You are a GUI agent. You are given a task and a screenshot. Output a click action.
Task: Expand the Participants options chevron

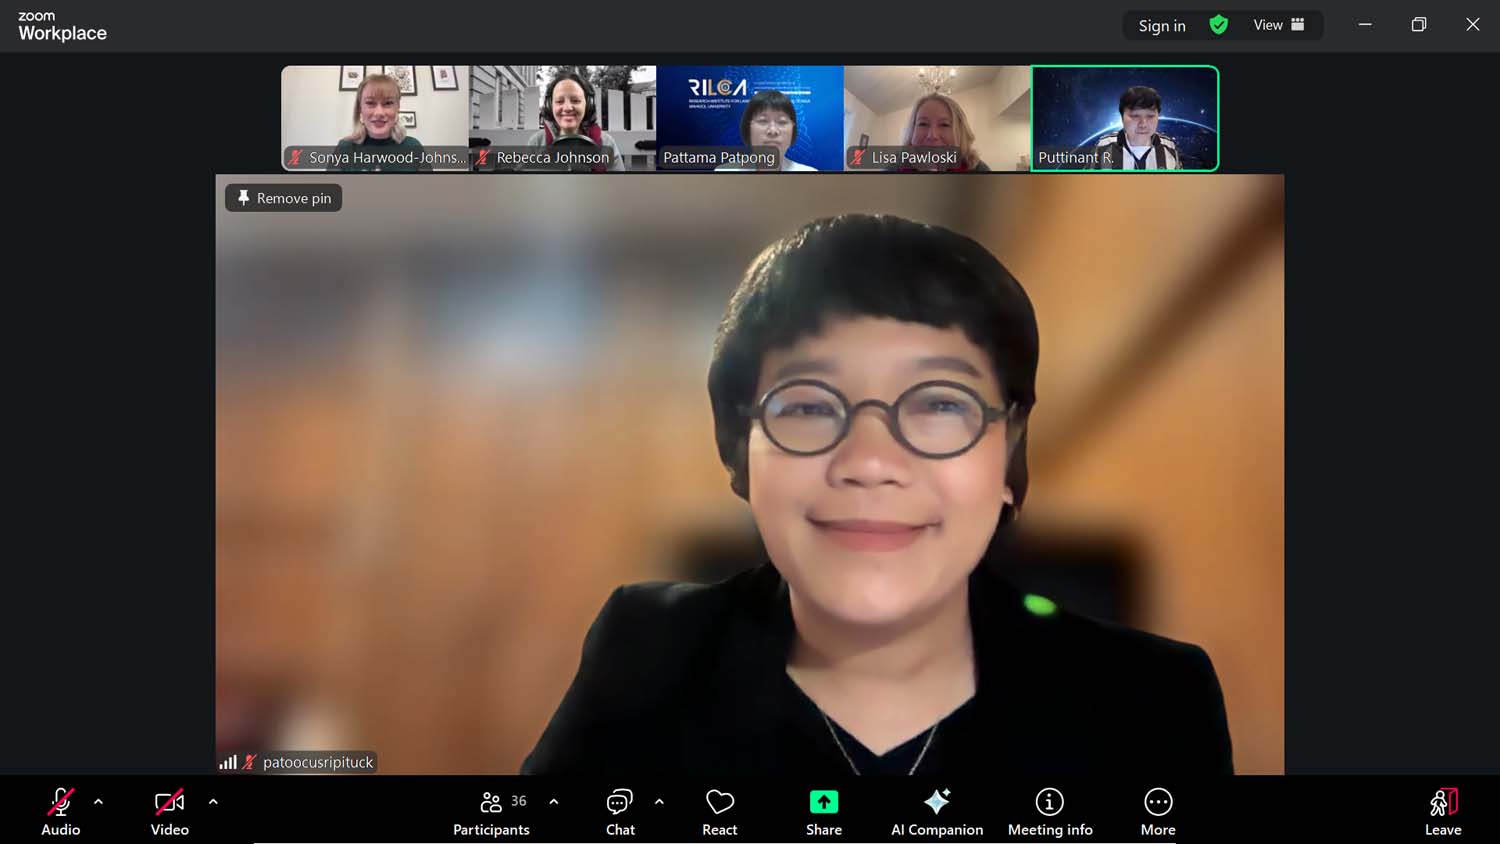(554, 802)
